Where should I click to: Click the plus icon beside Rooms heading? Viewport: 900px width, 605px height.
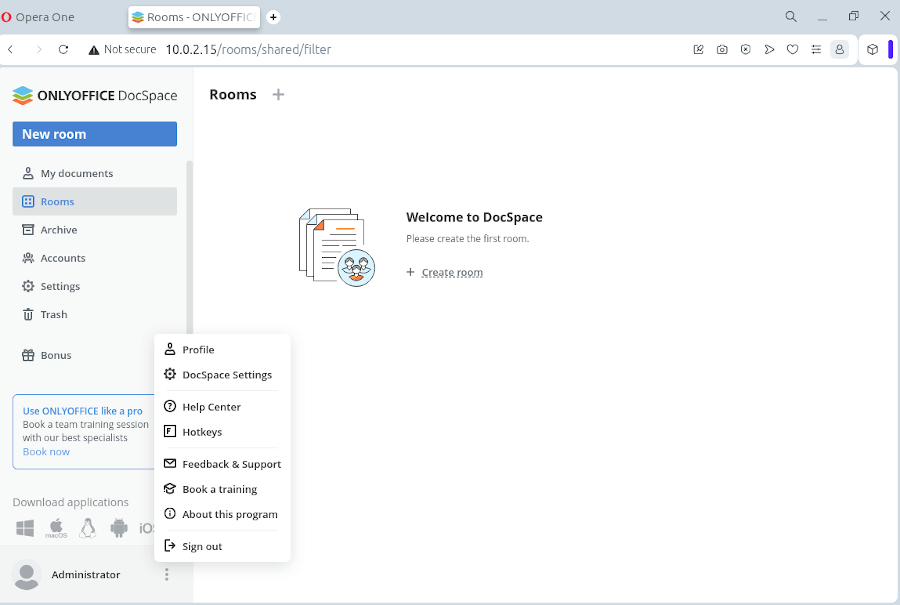pos(278,95)
